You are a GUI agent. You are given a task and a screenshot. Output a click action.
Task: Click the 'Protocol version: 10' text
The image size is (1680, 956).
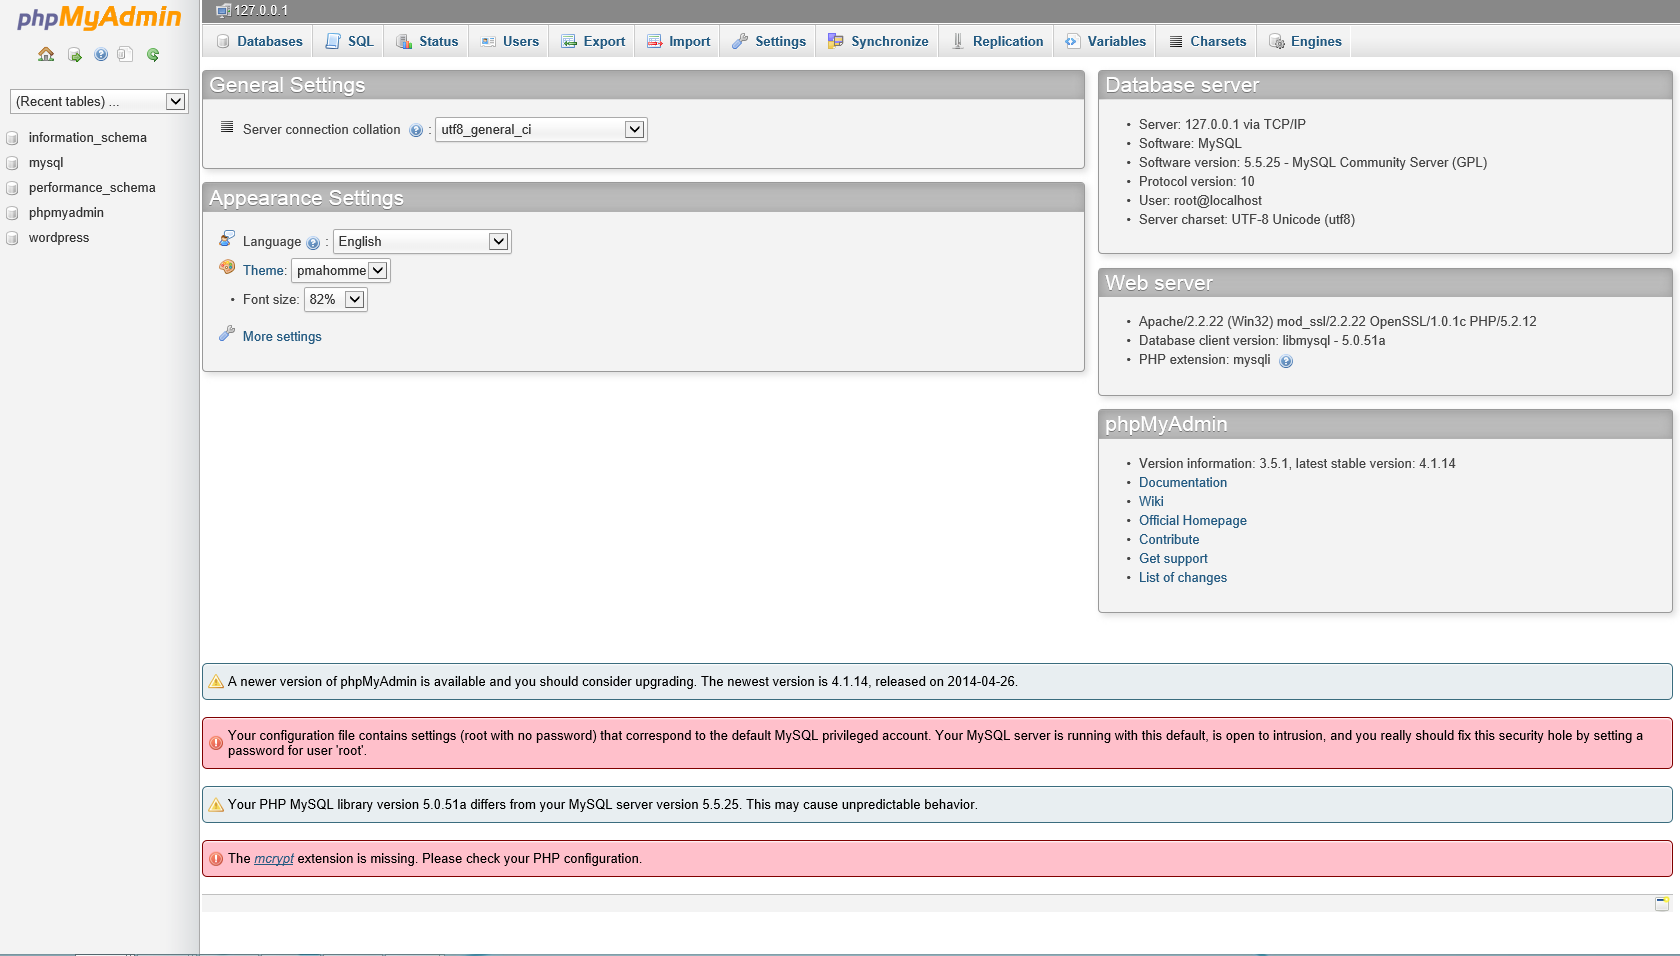[1196, 182]
